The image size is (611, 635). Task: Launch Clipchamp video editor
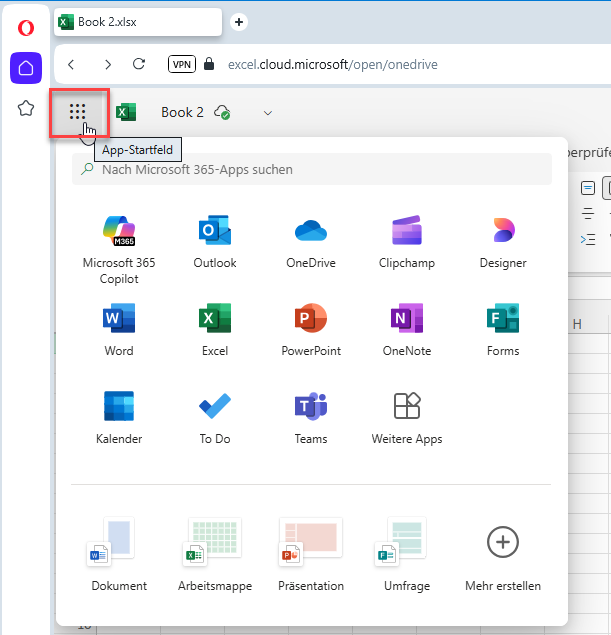407,242
